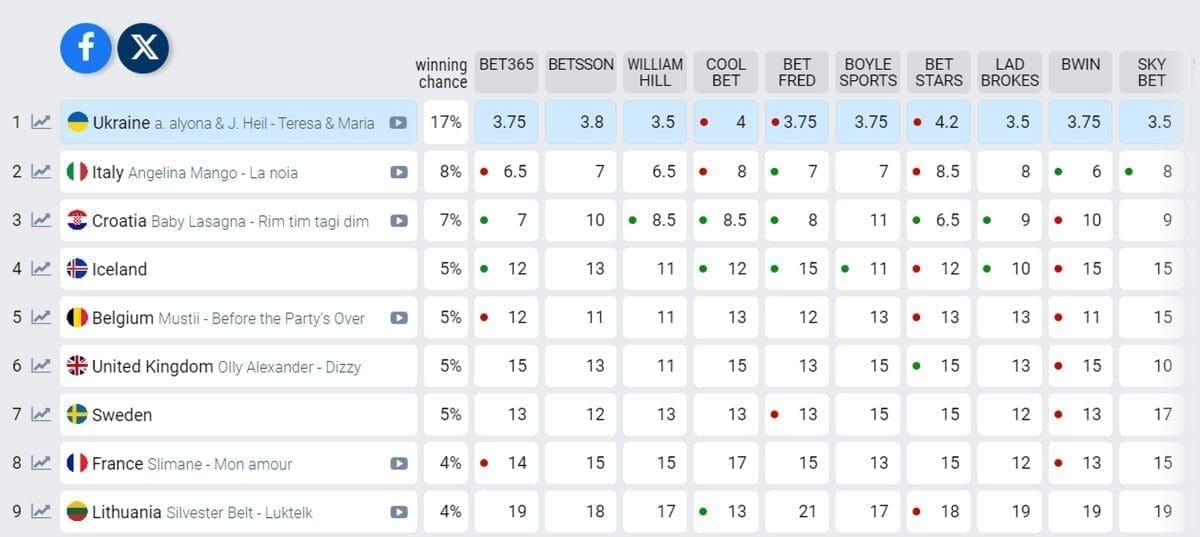Click the LAD BROKES column header
Viewport: 1200px width, 537px height.
click(x=1010, y=72)
